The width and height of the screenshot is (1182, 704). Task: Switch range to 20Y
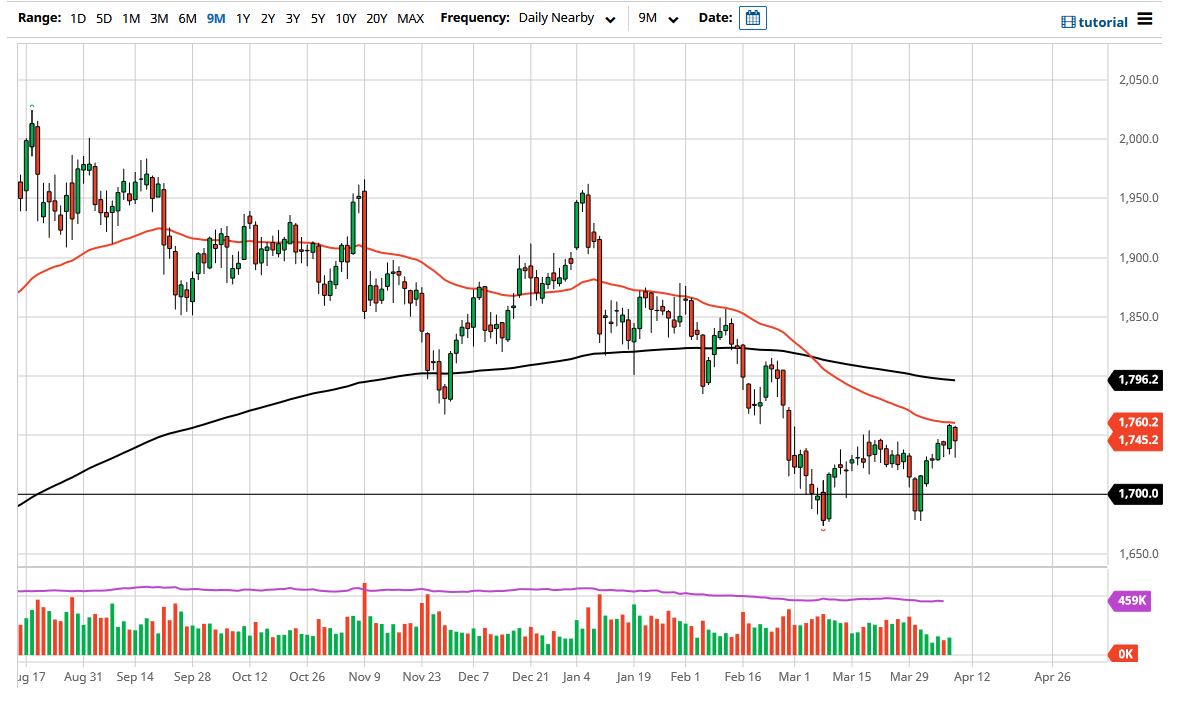tap(377, 19)
